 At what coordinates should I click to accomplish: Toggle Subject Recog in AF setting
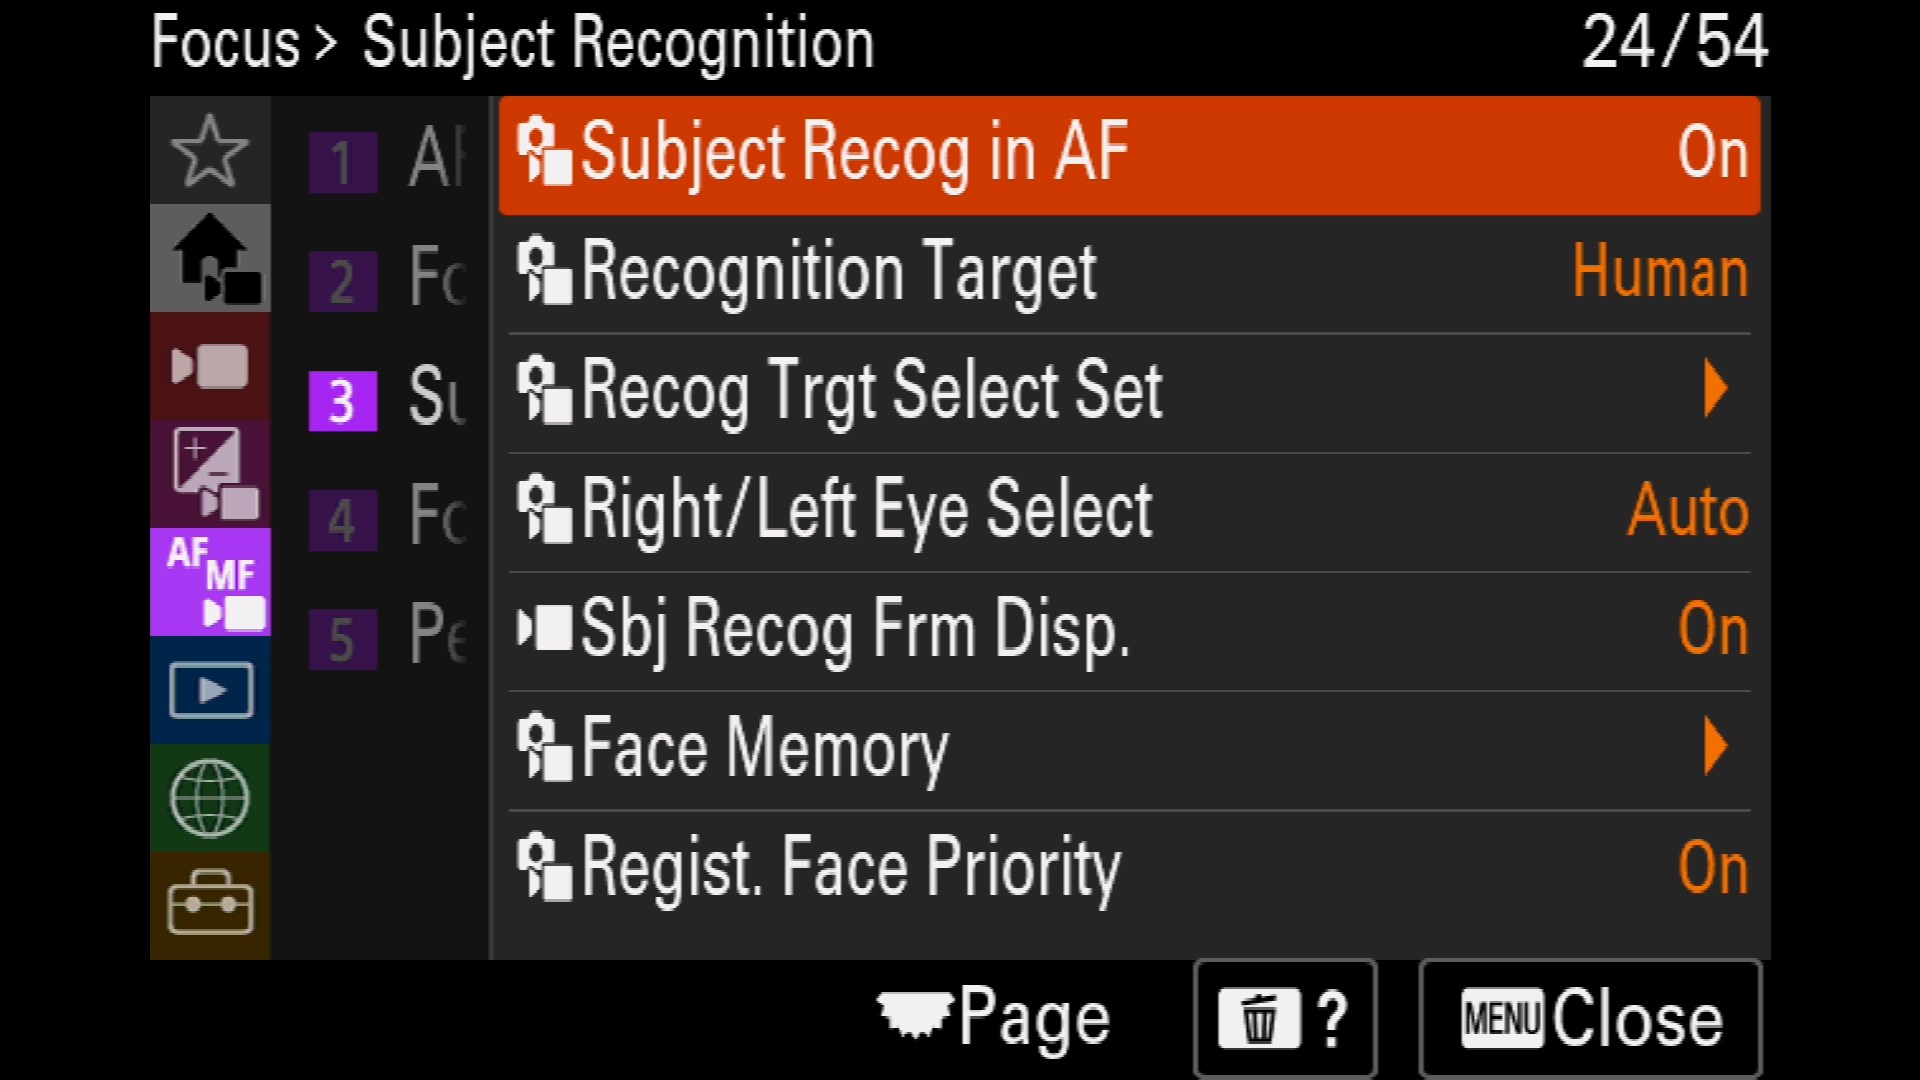coord(1128,155)
